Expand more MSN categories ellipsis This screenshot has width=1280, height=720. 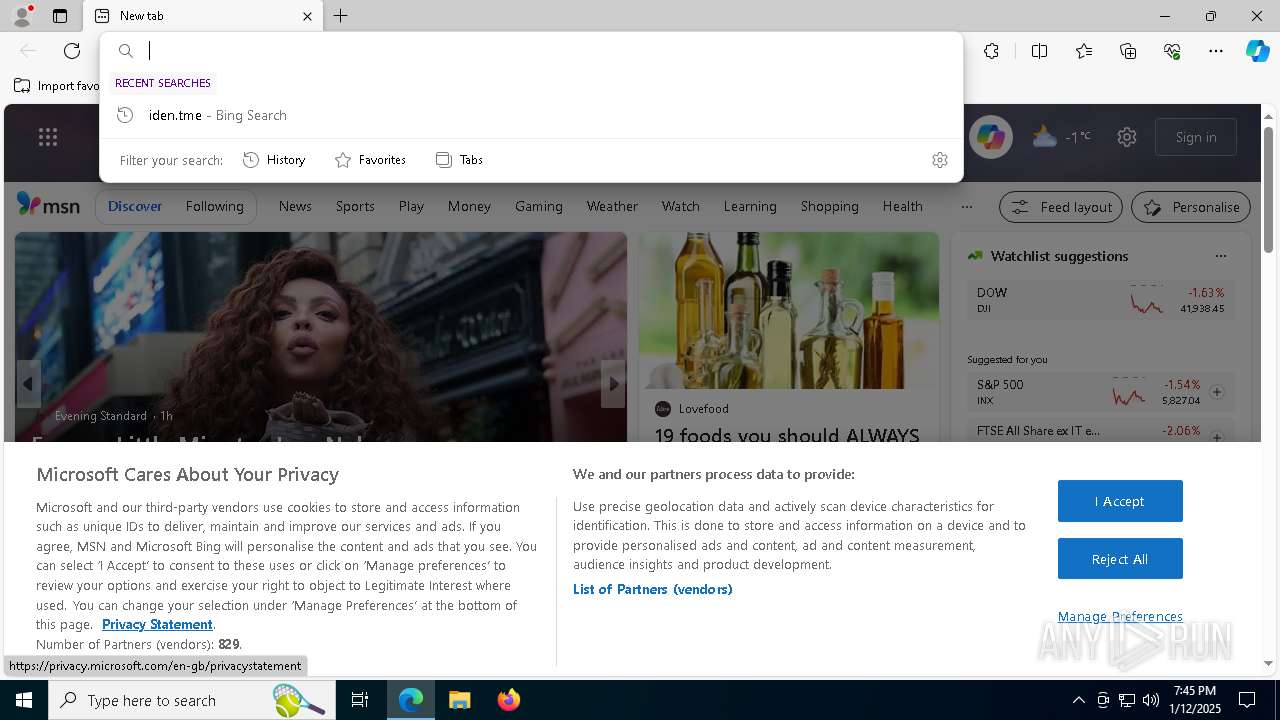[966, 206]
